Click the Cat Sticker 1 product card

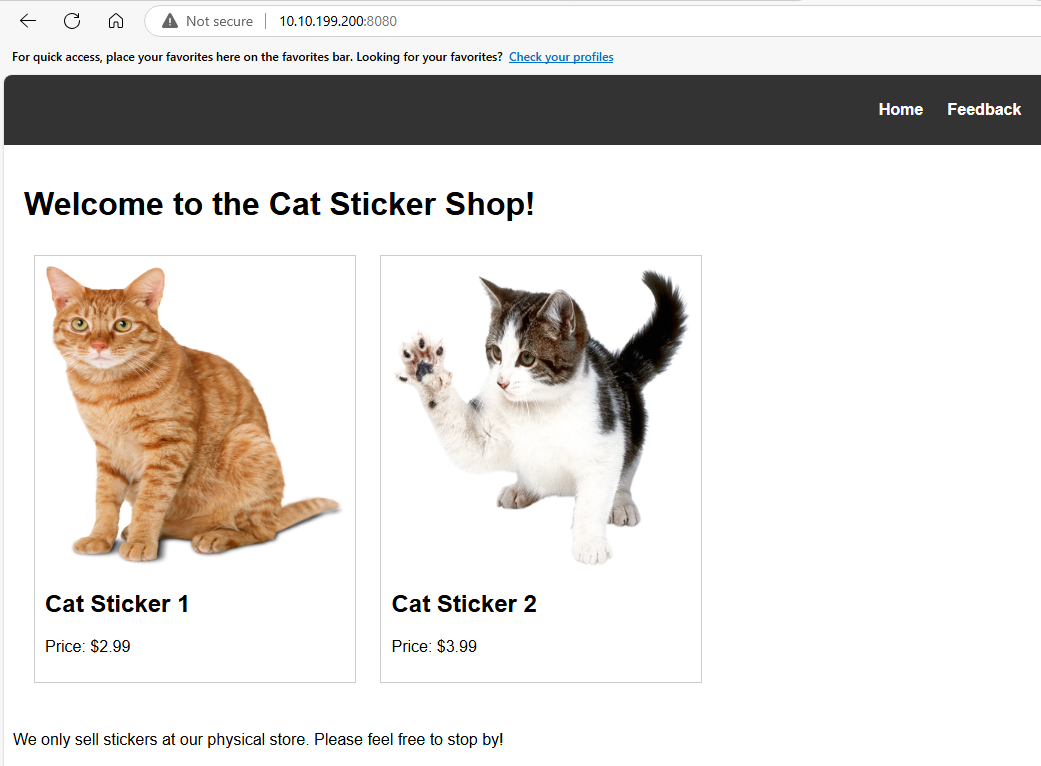click(195, 469)
